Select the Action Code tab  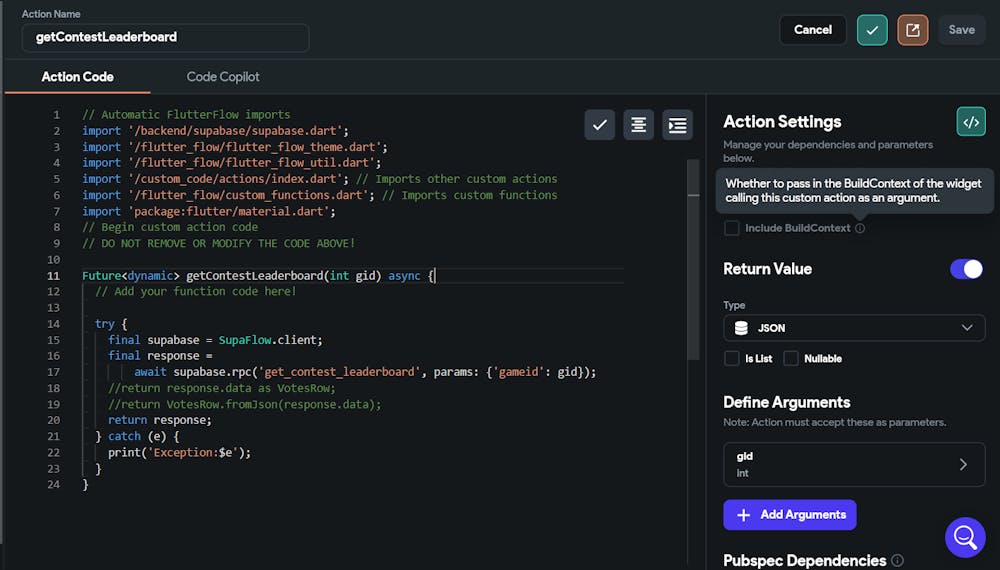point(78,77)
